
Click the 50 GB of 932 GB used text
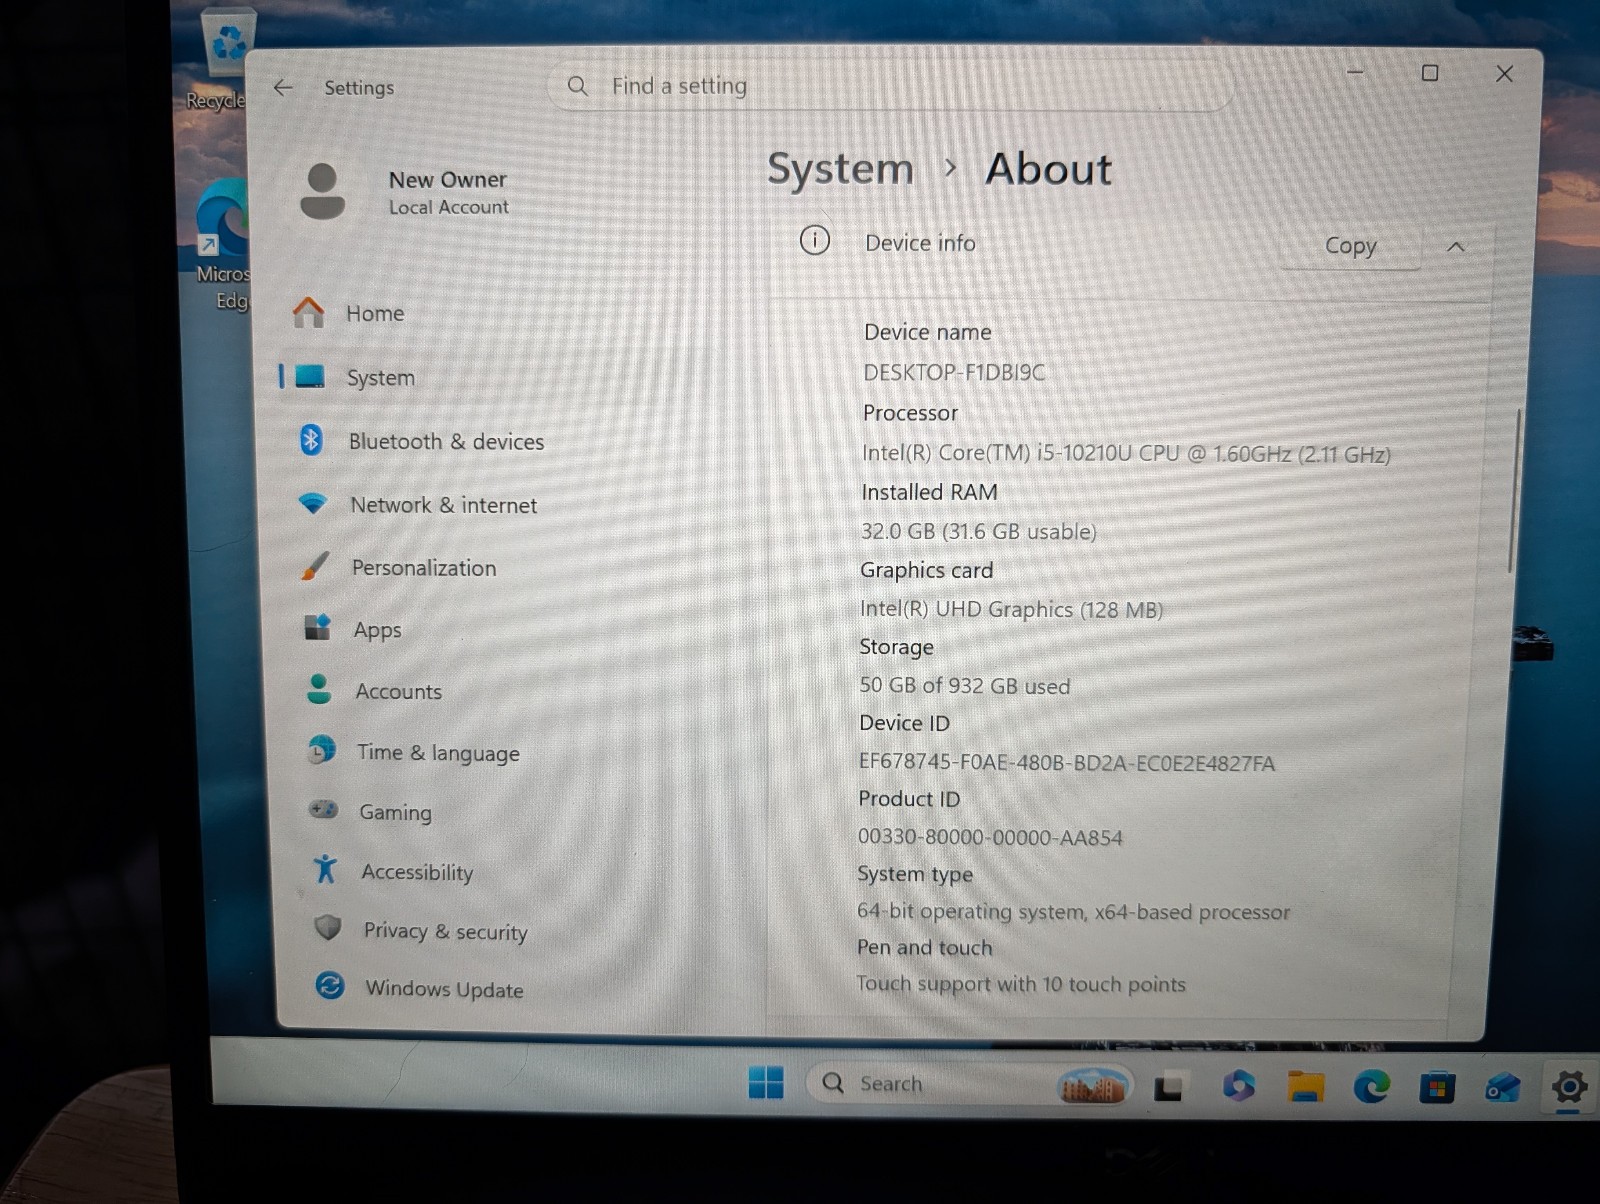pos(965,686)
